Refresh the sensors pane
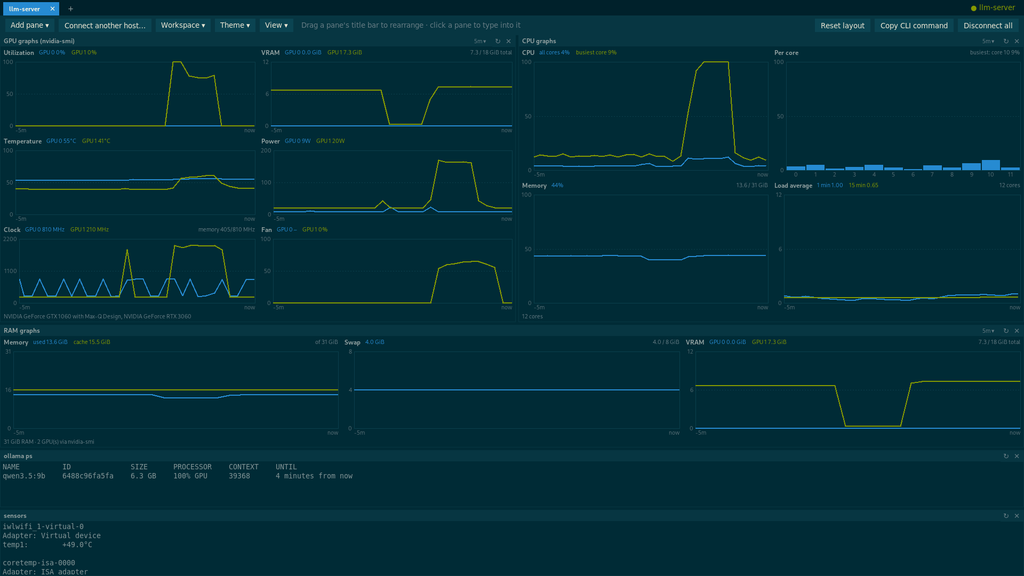Screen dimensions: 1024x576 (1006, 516)
